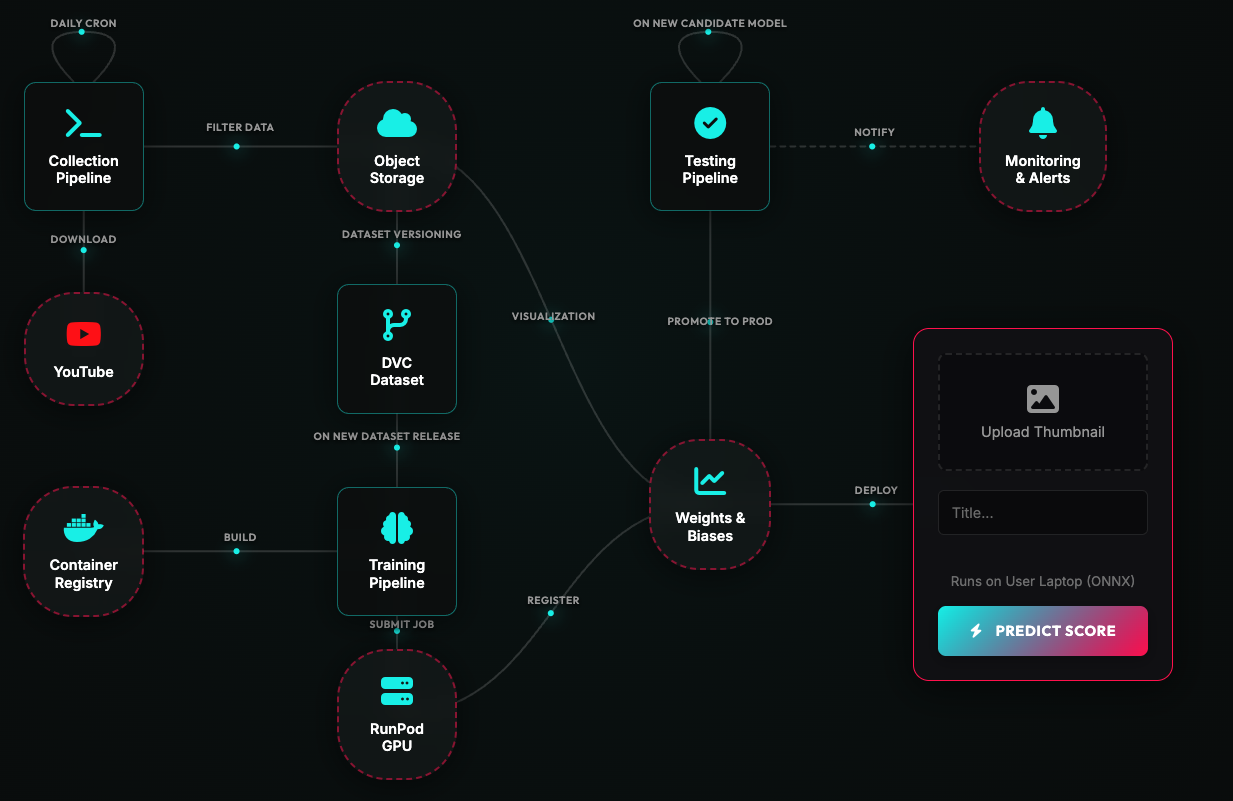Open the Docker whale icon in Container Registry
The image size is (1233, 801).
pyautogui.click(x=83, y=527)
